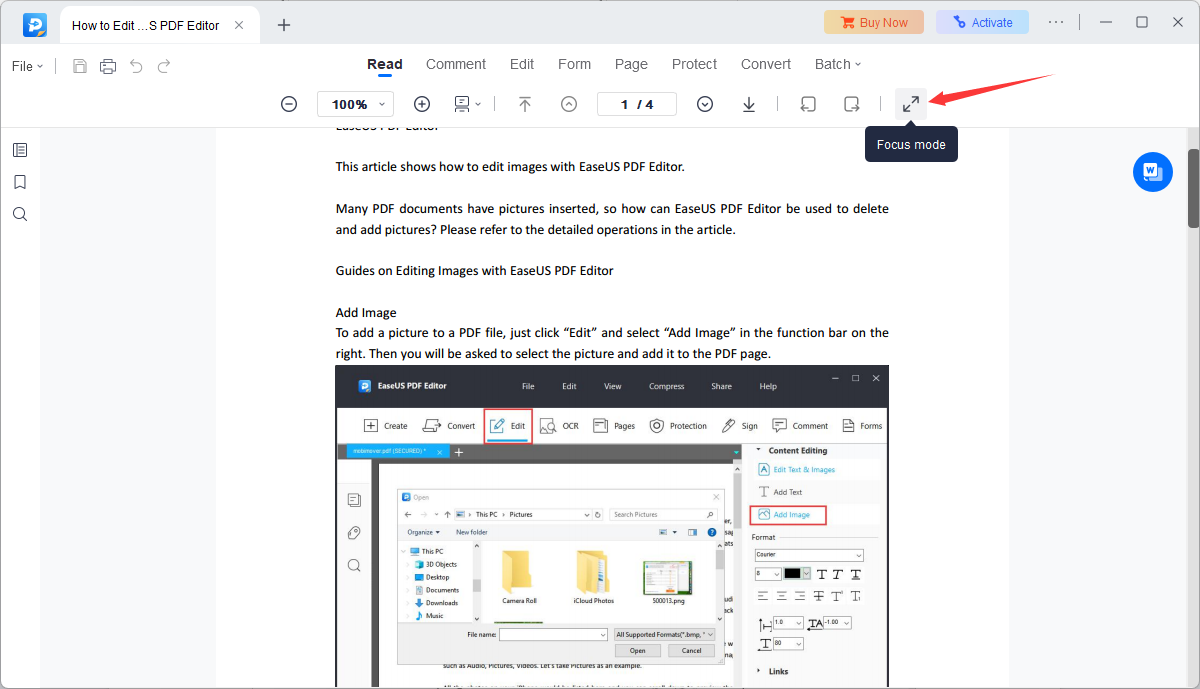Open the page thumbnails sidebar panel
Viewport: 1200px width, 689px height.
[x=20, y=150]
